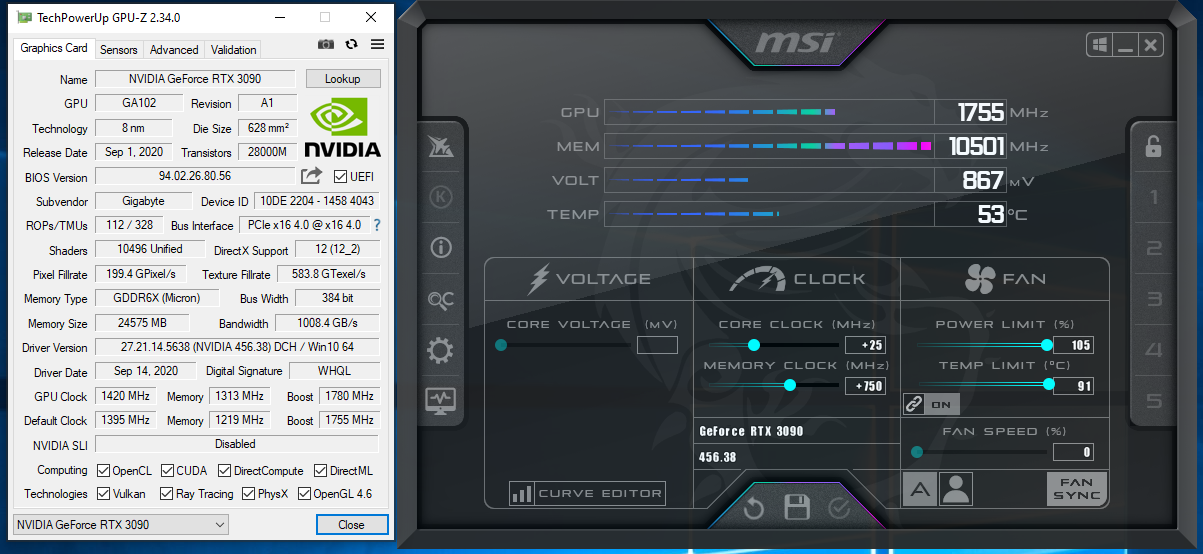Screen dimensions: 1203x554
Task: Toggle the user-defined fan profile icon
Action: tap(956, 489)
